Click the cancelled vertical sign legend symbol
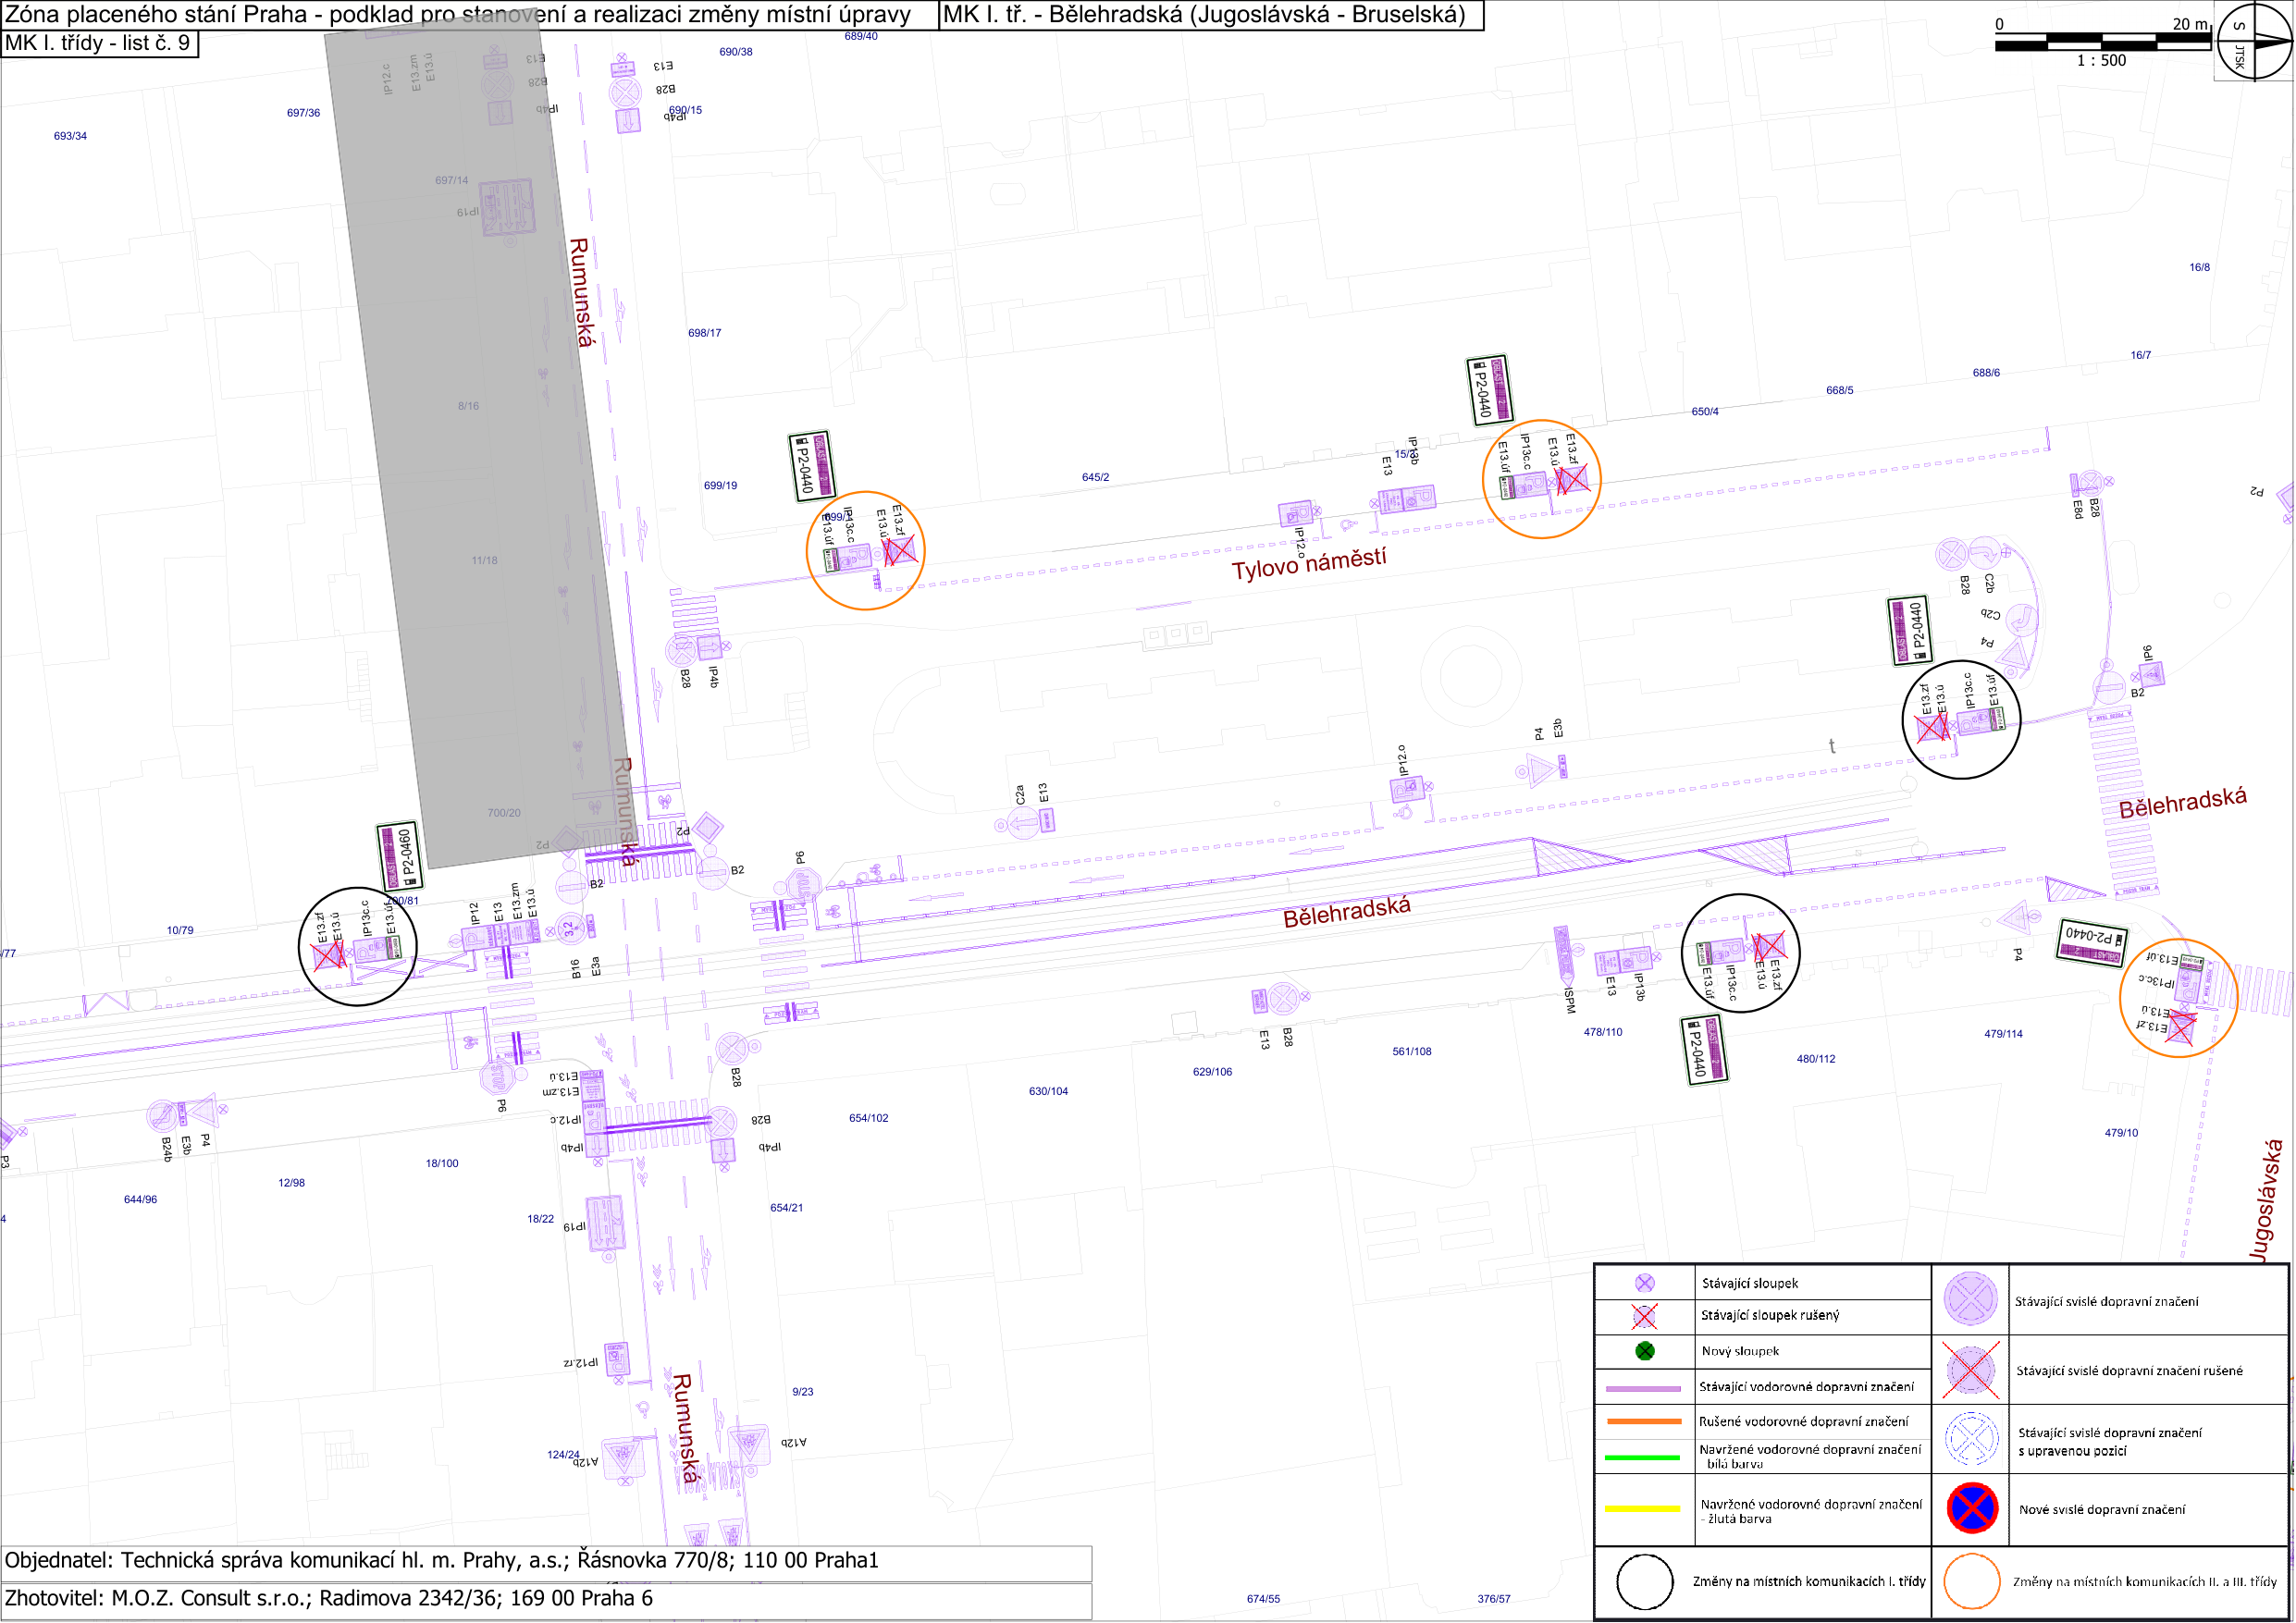 click(1970, 1370)
